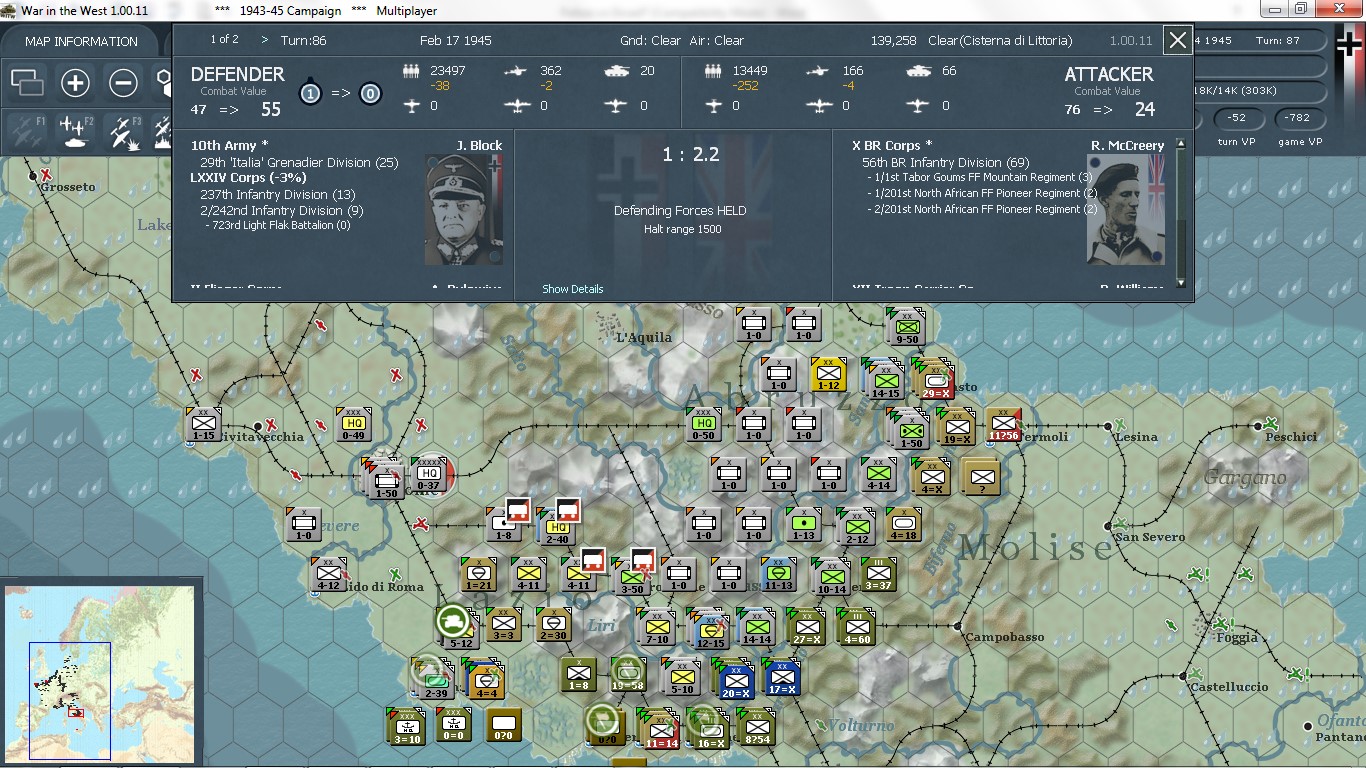This screenshot has height=768, width=1366.
Task: Select the F2 air recon mode icon
Action: [75, 132]
